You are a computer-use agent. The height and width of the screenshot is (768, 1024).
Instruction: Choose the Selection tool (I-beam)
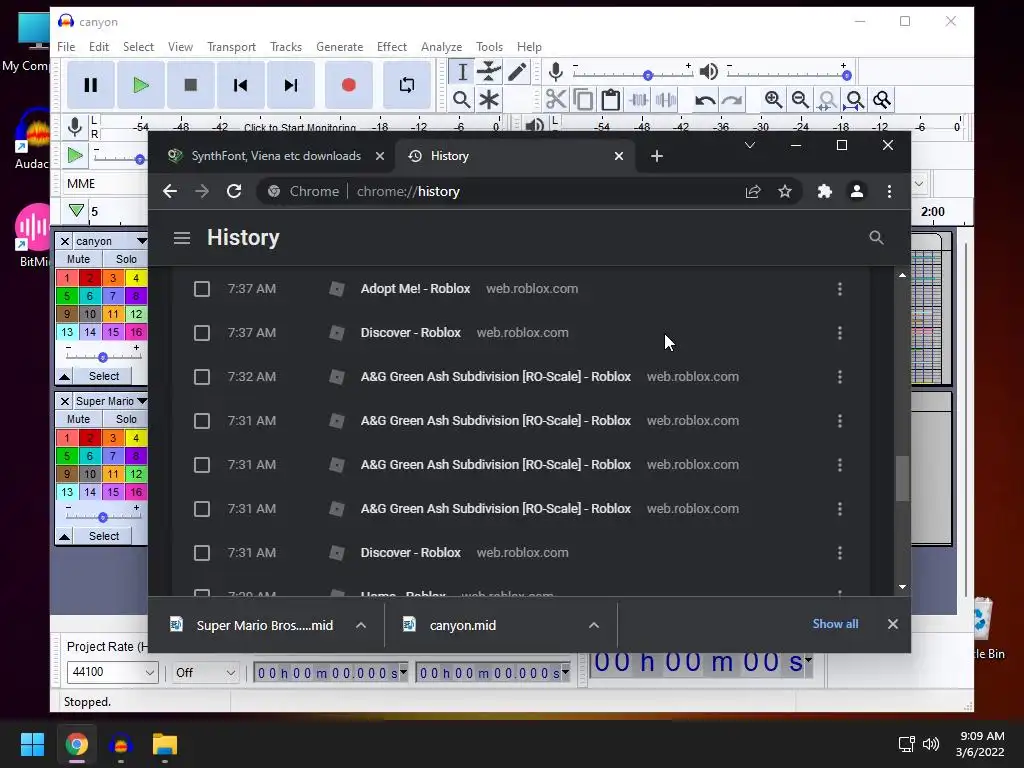(462, 72)
